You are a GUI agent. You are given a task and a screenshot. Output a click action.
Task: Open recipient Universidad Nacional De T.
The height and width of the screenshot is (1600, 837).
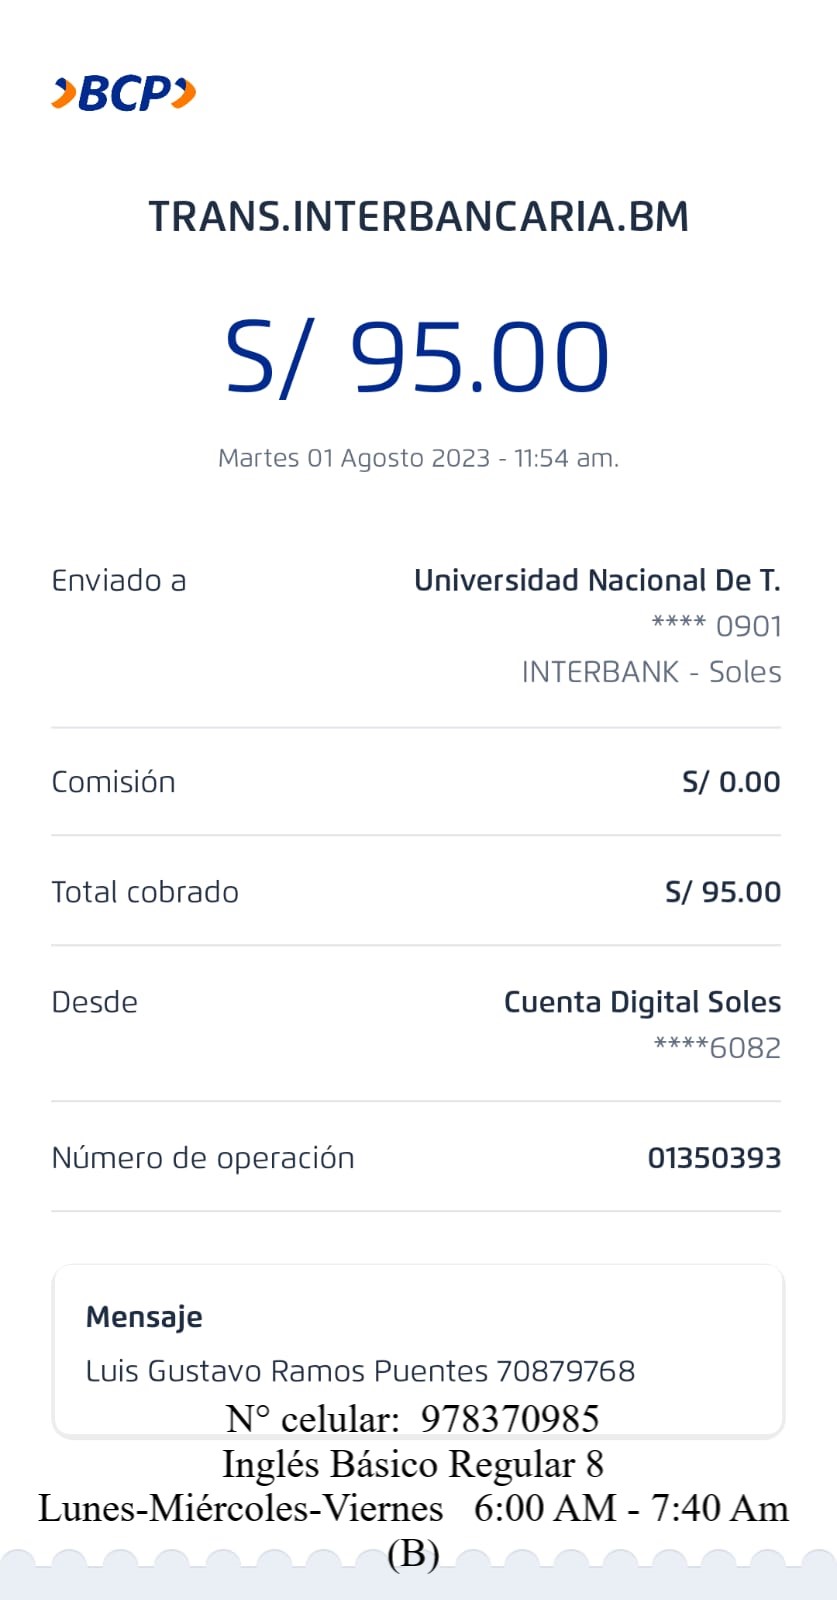(x=597, y=581)
